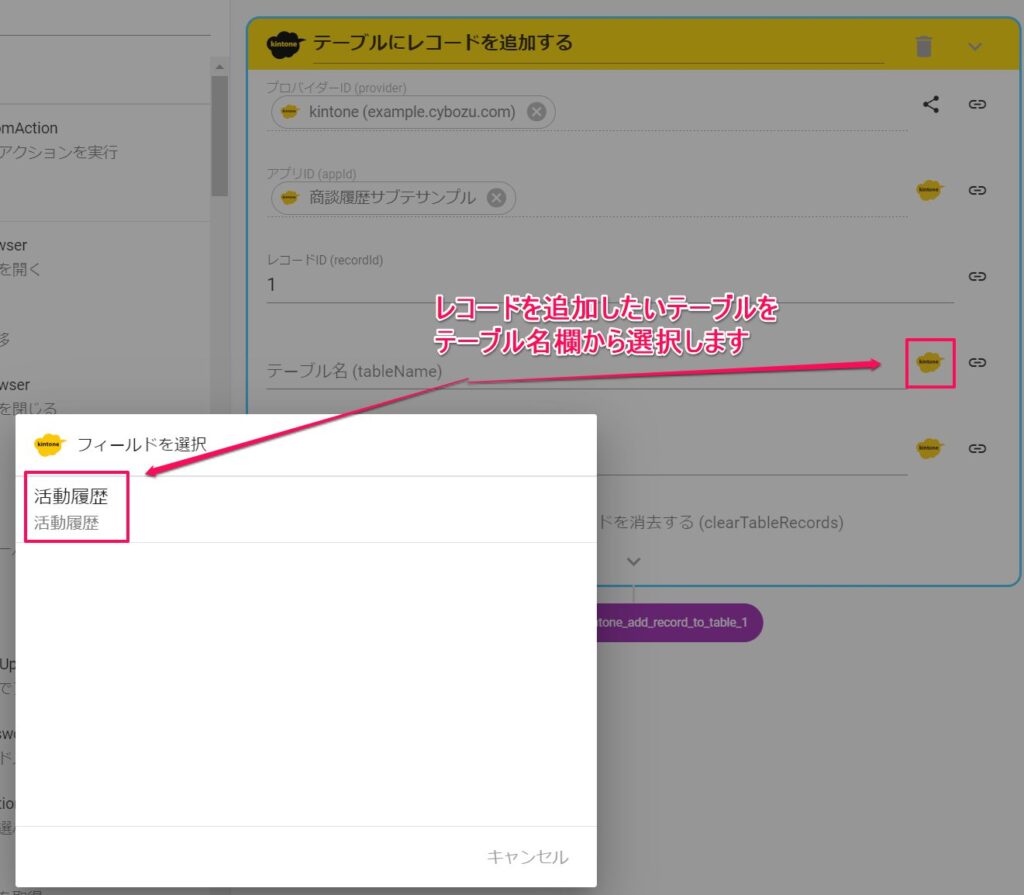The width and height of the screenshot is (1024, 895).
Task: Click the link icon beside テーブル名
Action: (977, 364)
